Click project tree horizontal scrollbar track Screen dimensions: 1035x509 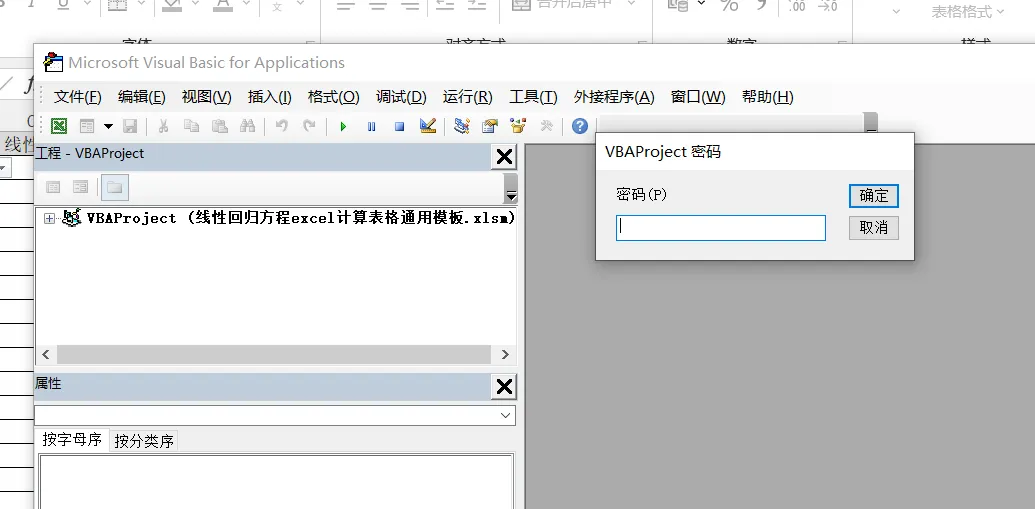[x=274, y=355]
